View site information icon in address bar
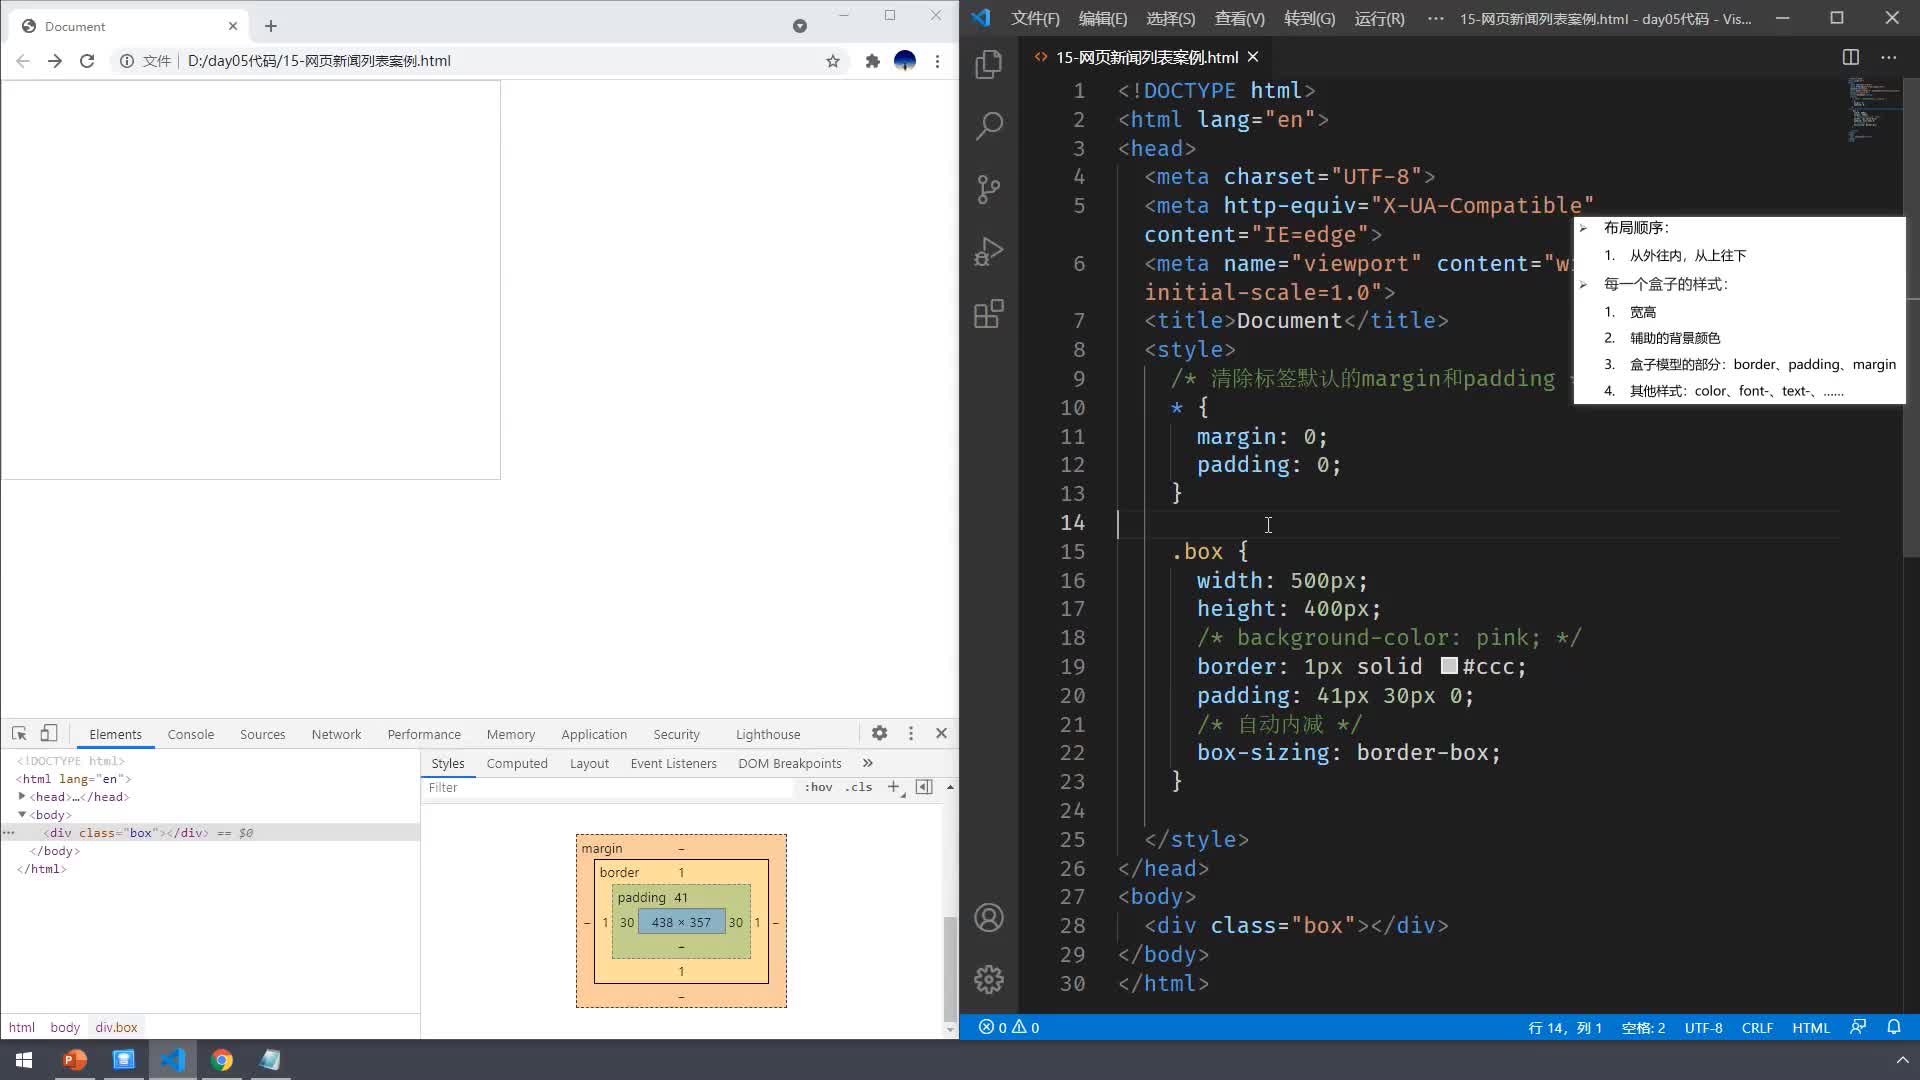This screenshot has height=1080, width=1920. 127,61
